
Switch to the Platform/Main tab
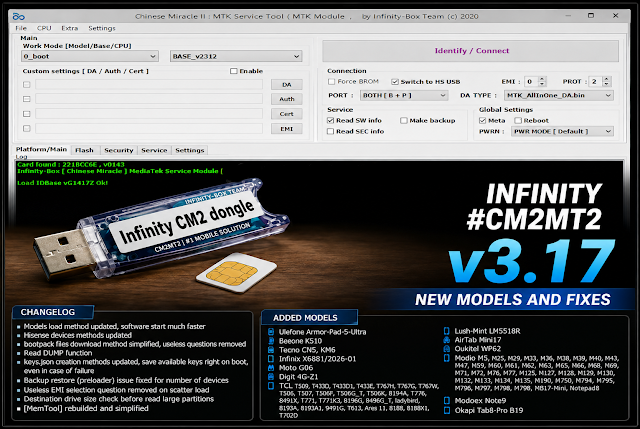[x=41, y=149]
